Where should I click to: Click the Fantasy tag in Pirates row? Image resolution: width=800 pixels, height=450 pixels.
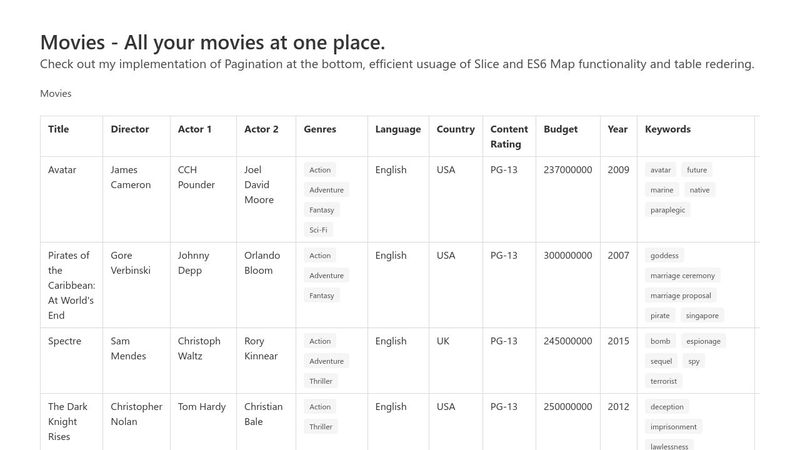click(x=321, y=295)
